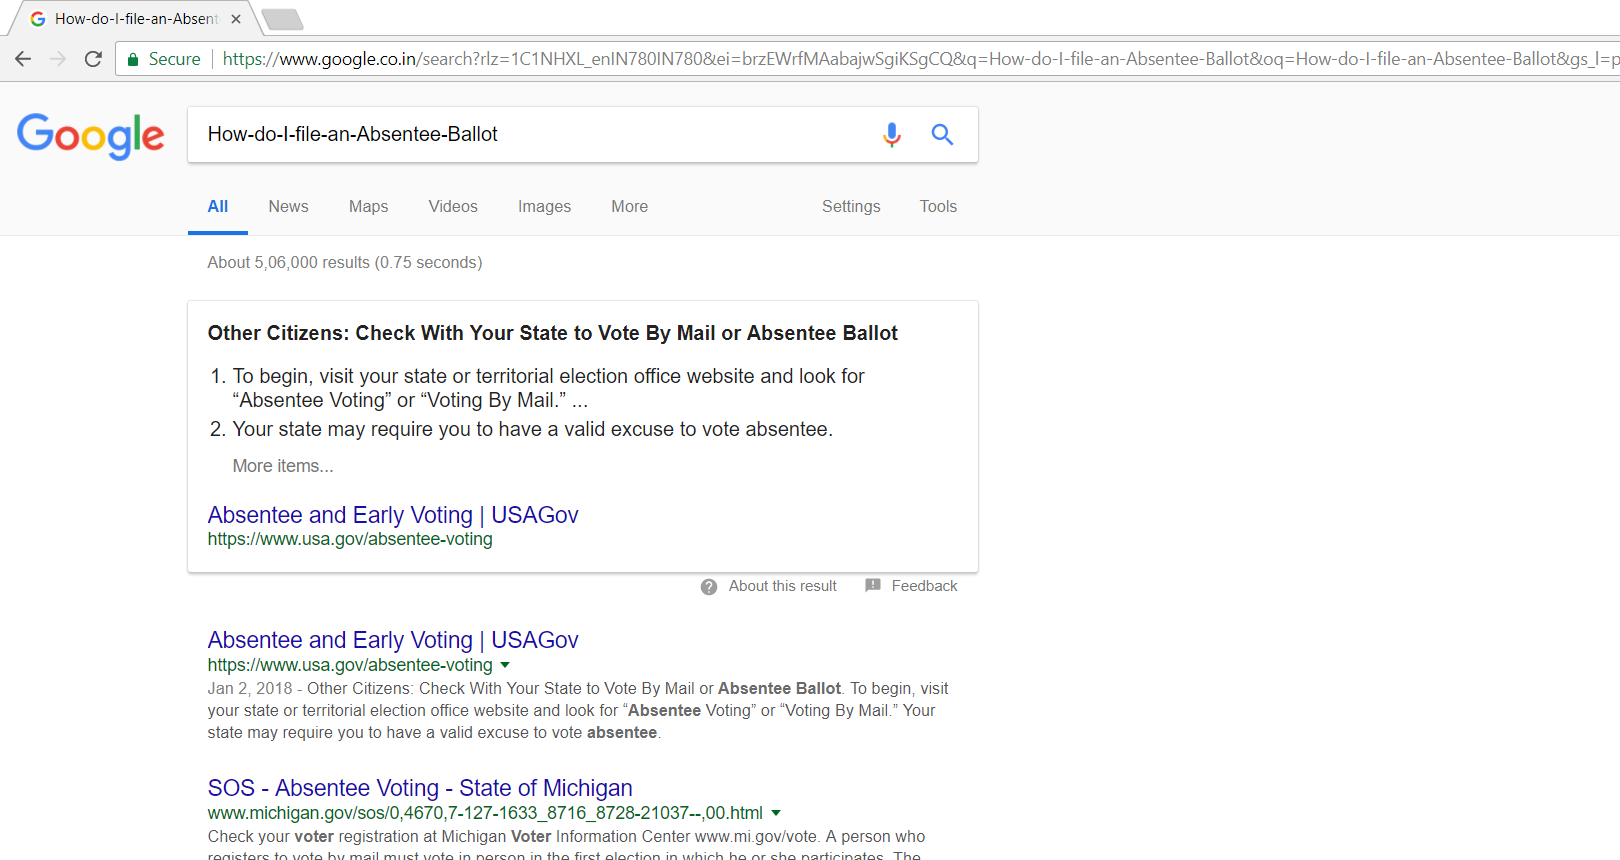Click snippet step 1 about election office website
Viewport: 1620px width, 860px height.
pyautogui.click(x=549, y=388)
